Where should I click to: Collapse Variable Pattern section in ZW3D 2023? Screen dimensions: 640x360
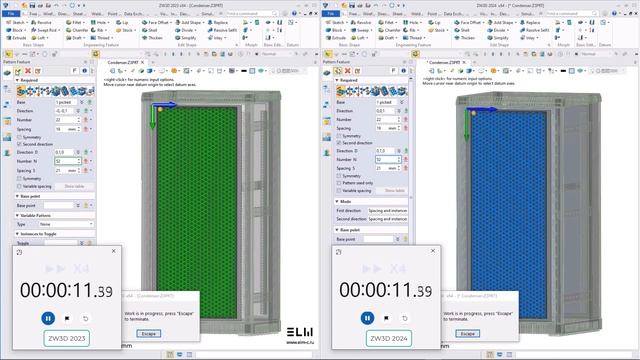tap(18, 215)
